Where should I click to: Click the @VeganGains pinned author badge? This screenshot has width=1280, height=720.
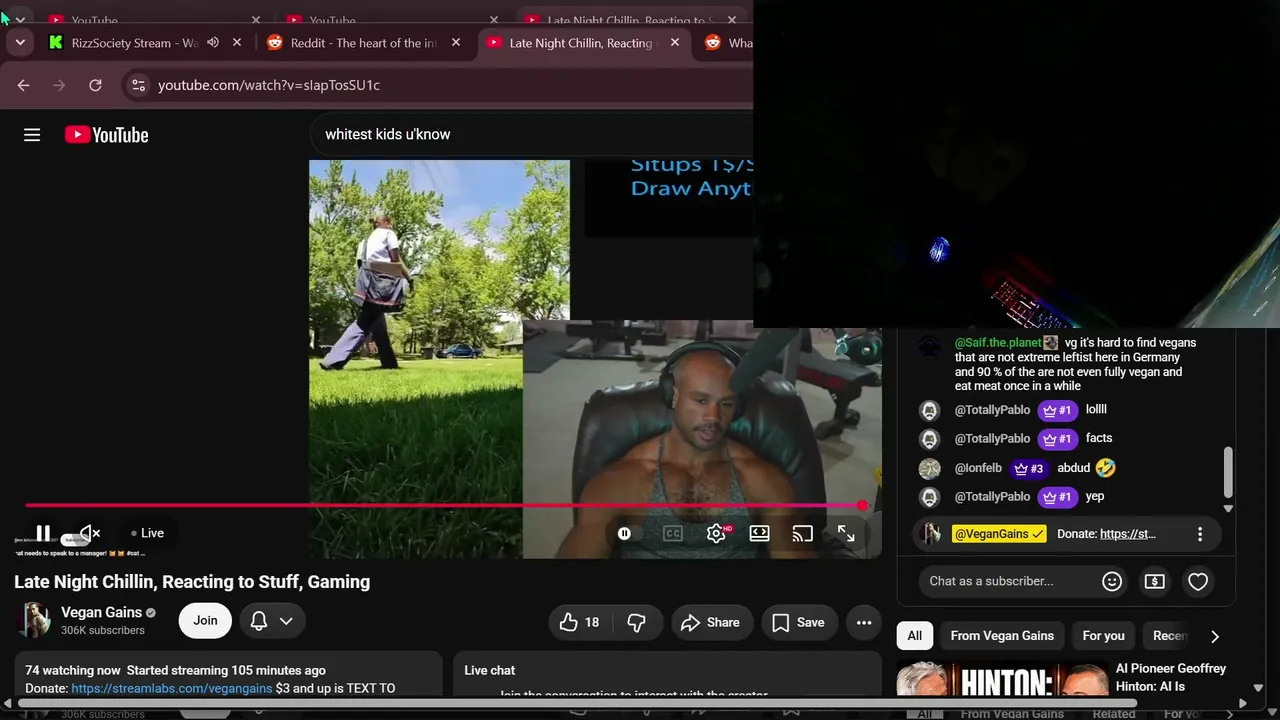999,534
